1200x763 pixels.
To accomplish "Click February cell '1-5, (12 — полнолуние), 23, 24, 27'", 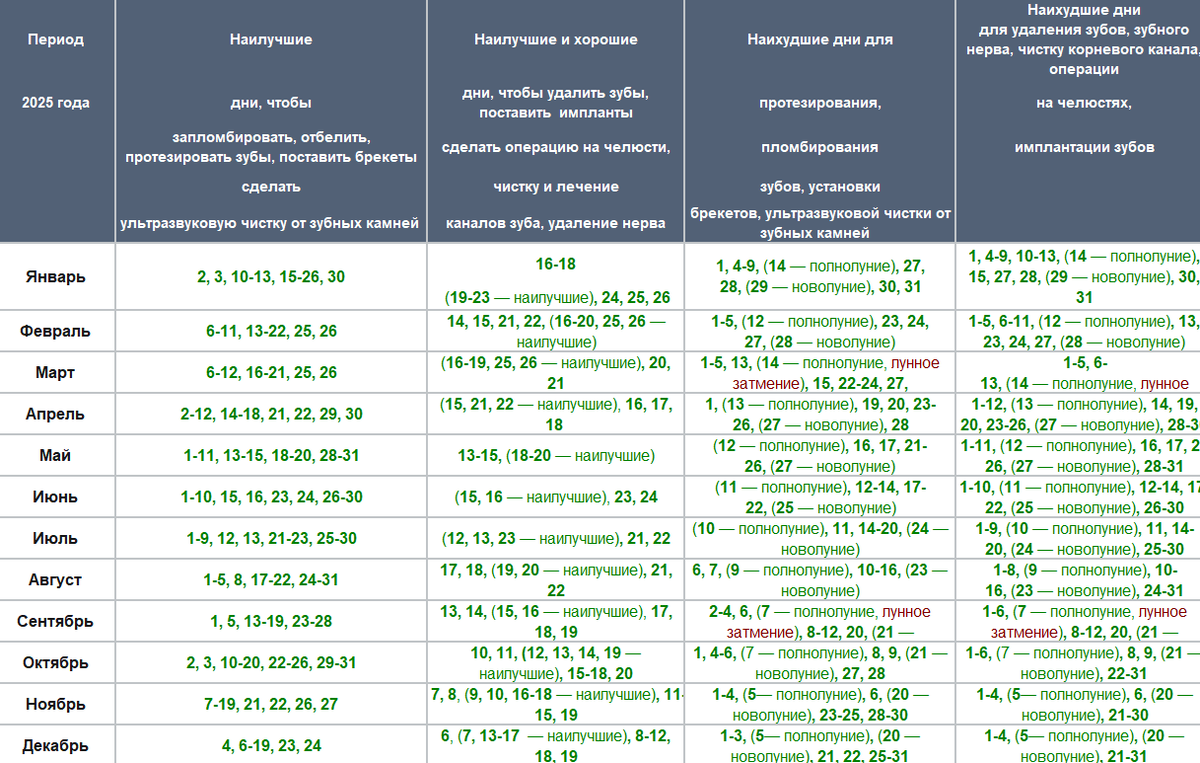I will 819,331.
